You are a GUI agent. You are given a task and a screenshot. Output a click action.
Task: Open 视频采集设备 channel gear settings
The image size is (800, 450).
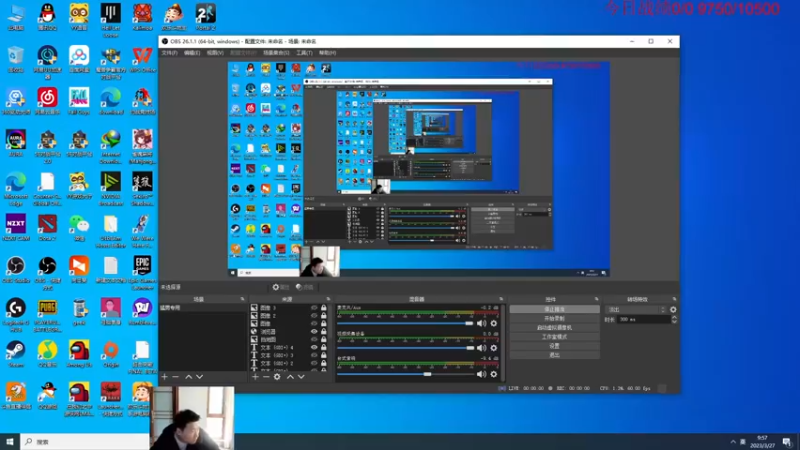[493, 348]
